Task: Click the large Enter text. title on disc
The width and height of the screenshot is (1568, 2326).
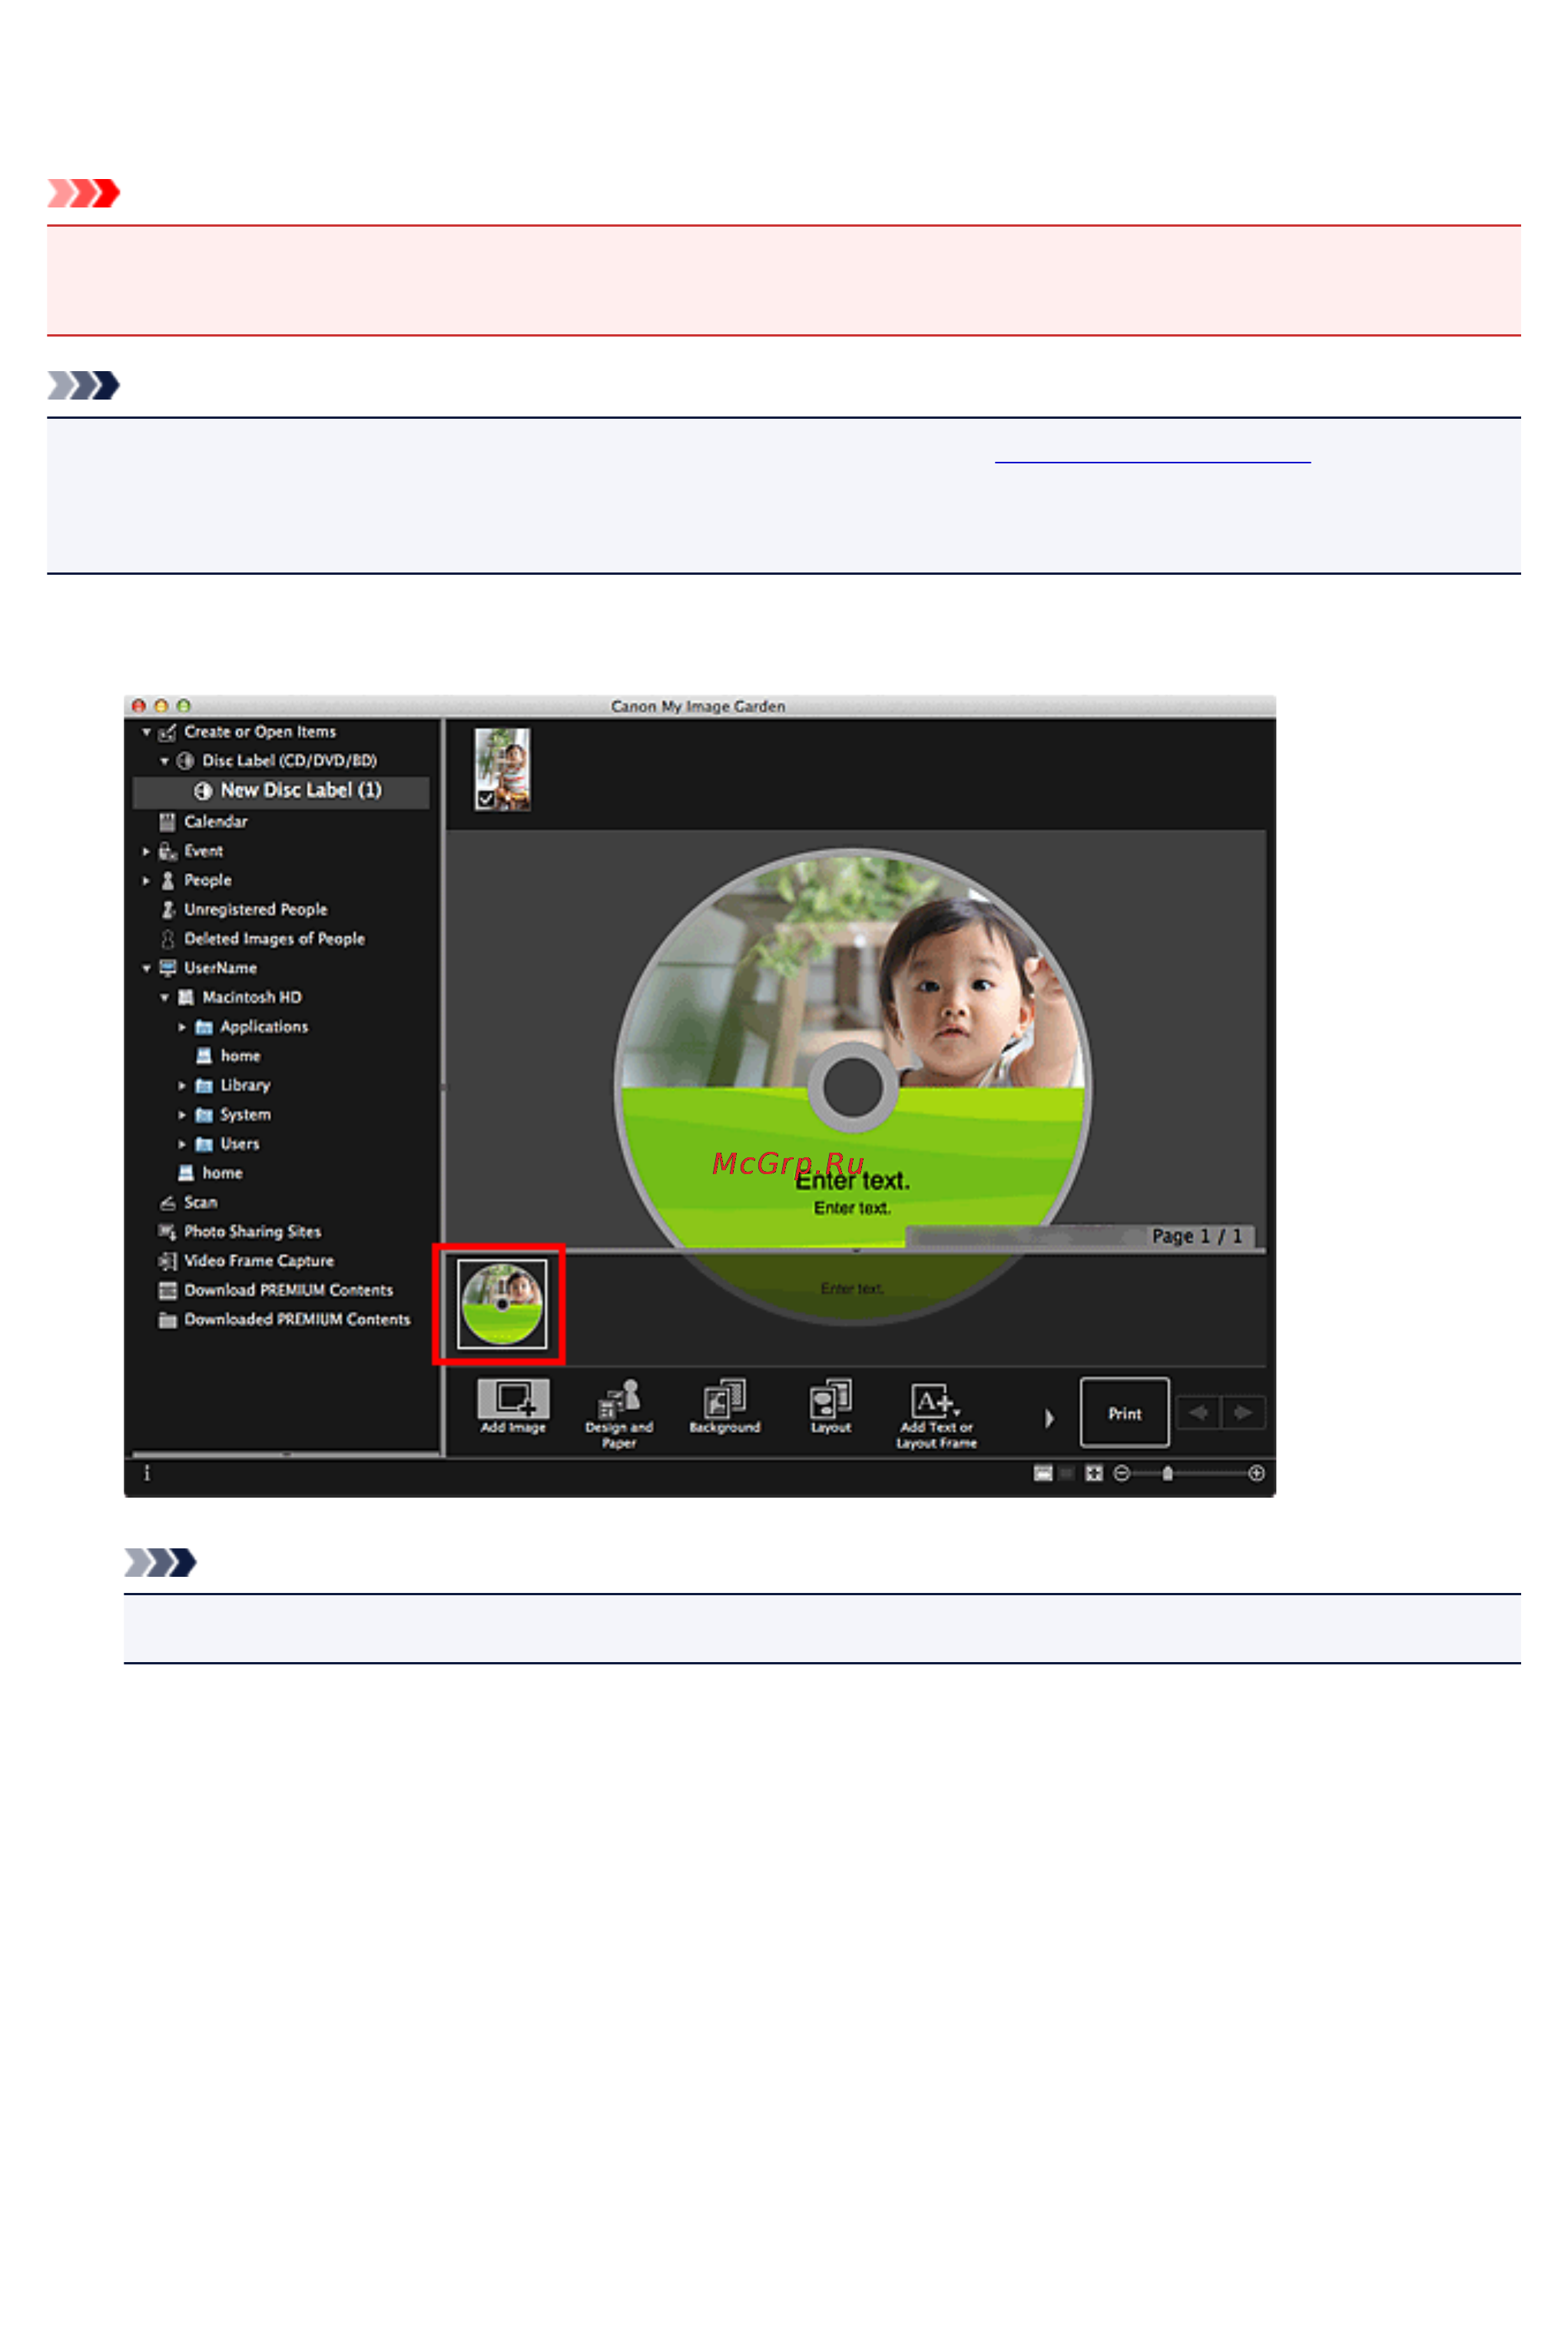Action: (x=853, y=1181)
